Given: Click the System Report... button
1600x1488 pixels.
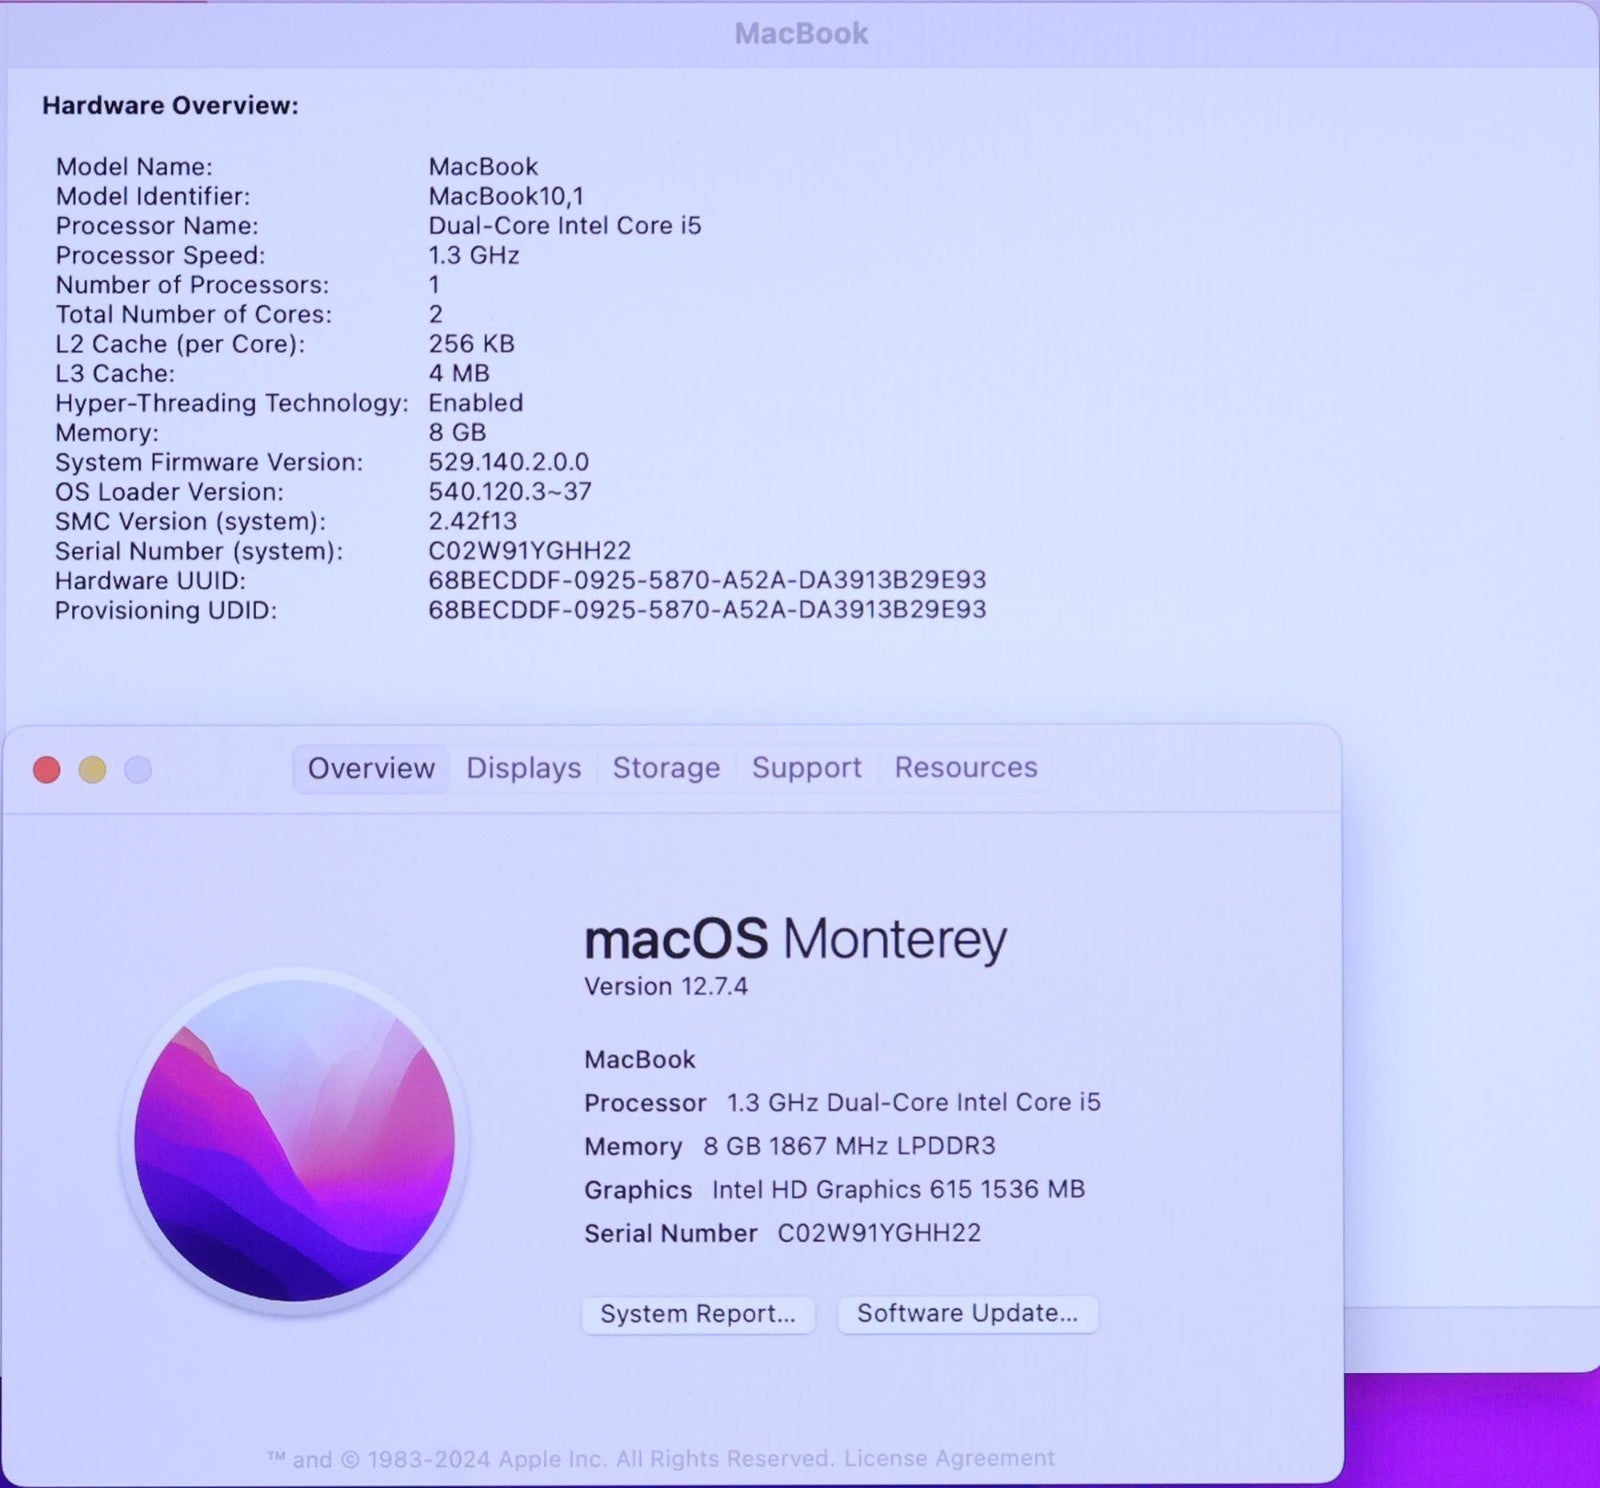Looking at the screenshot, I should tap(698, 1314).
